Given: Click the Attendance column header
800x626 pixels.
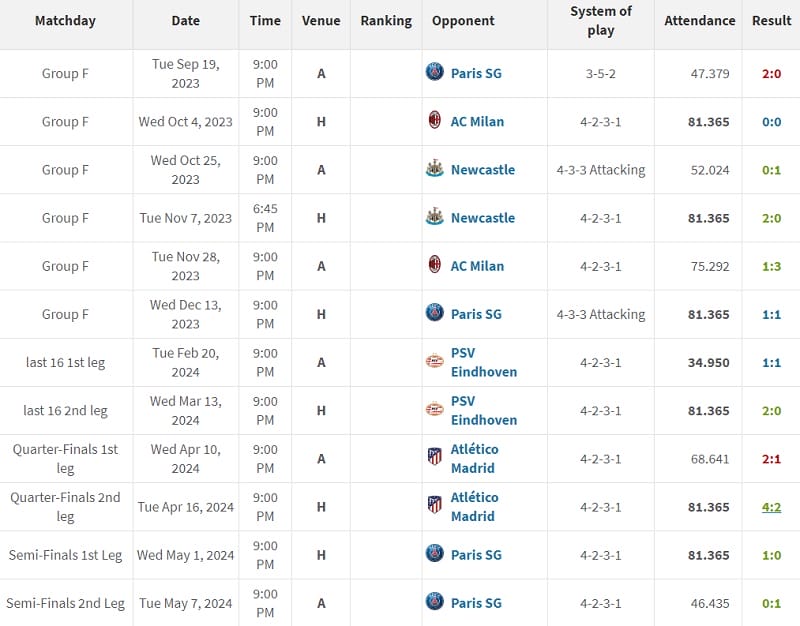Looking at the screenshot, I should click(699, 21).
